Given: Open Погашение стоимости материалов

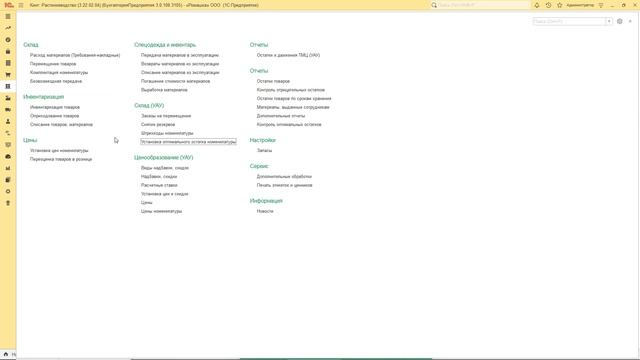Looking at the screenshot, I should click(176, 81).
